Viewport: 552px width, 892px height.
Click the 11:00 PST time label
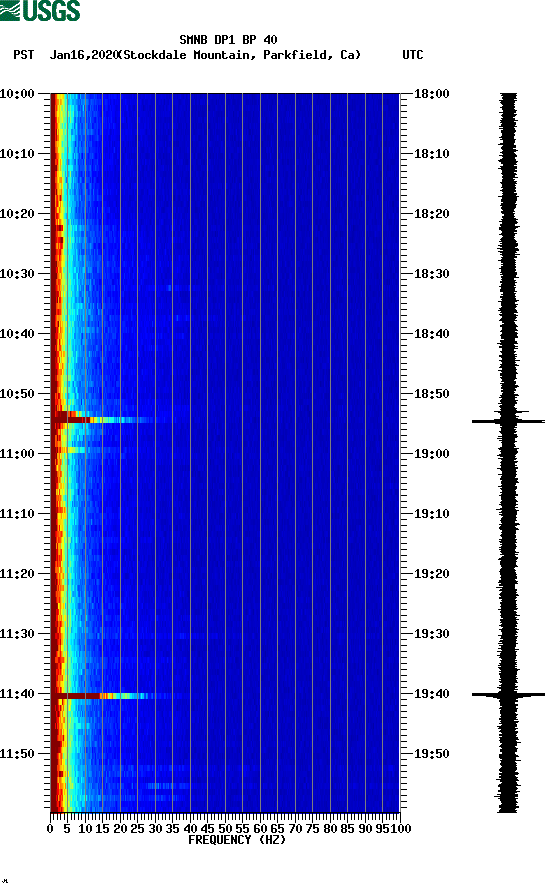[x=18, y=453]
